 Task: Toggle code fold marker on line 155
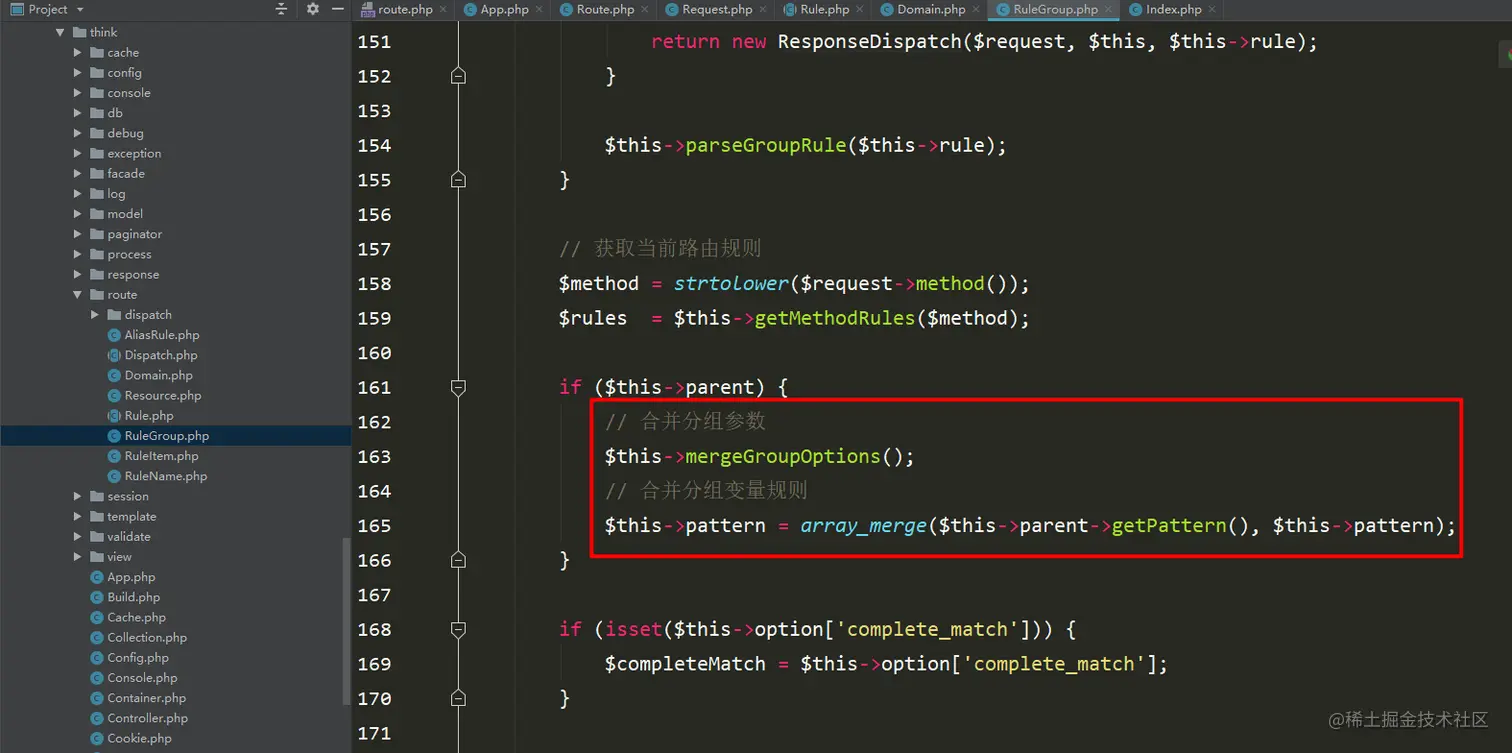(x=458, y=180)
